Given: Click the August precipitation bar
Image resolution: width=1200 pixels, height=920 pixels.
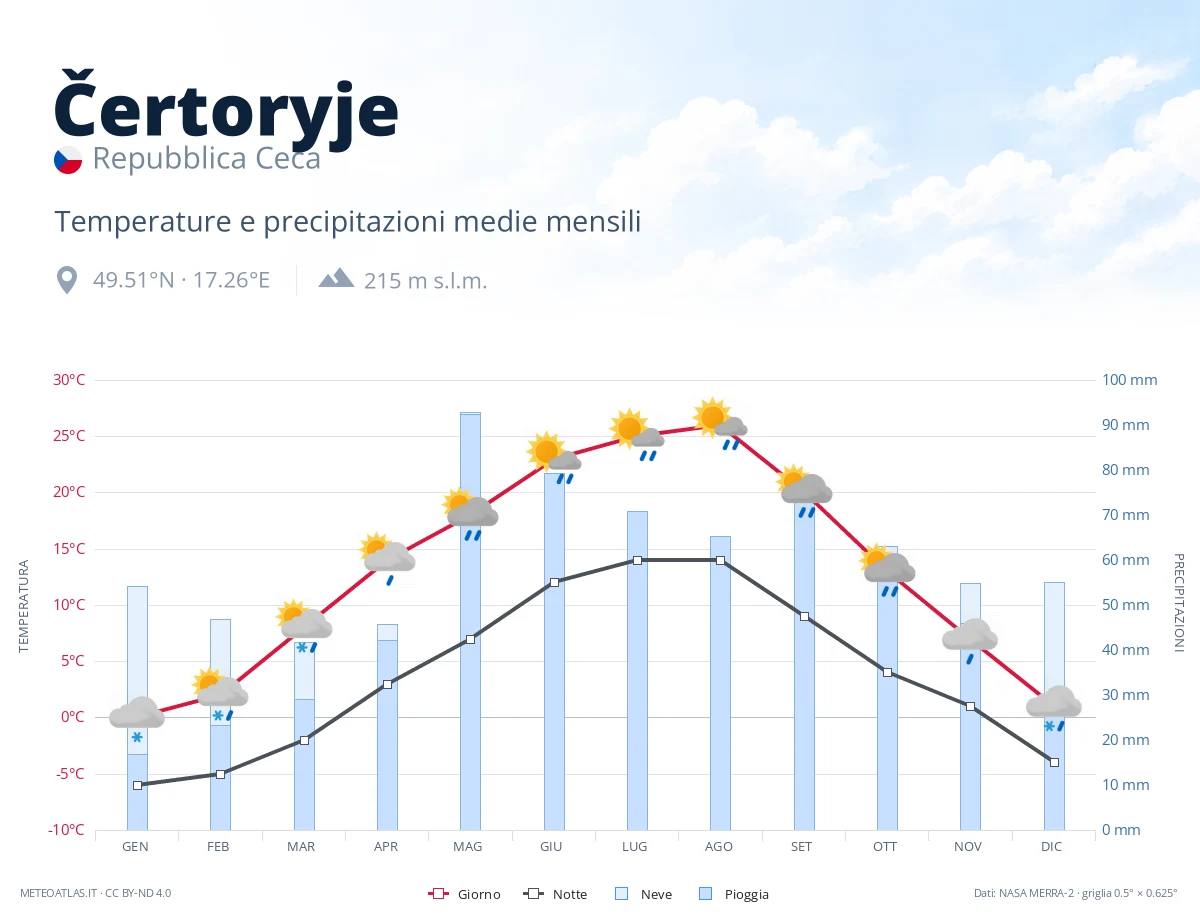Looking at the screenshot, I should coord(720,683).
